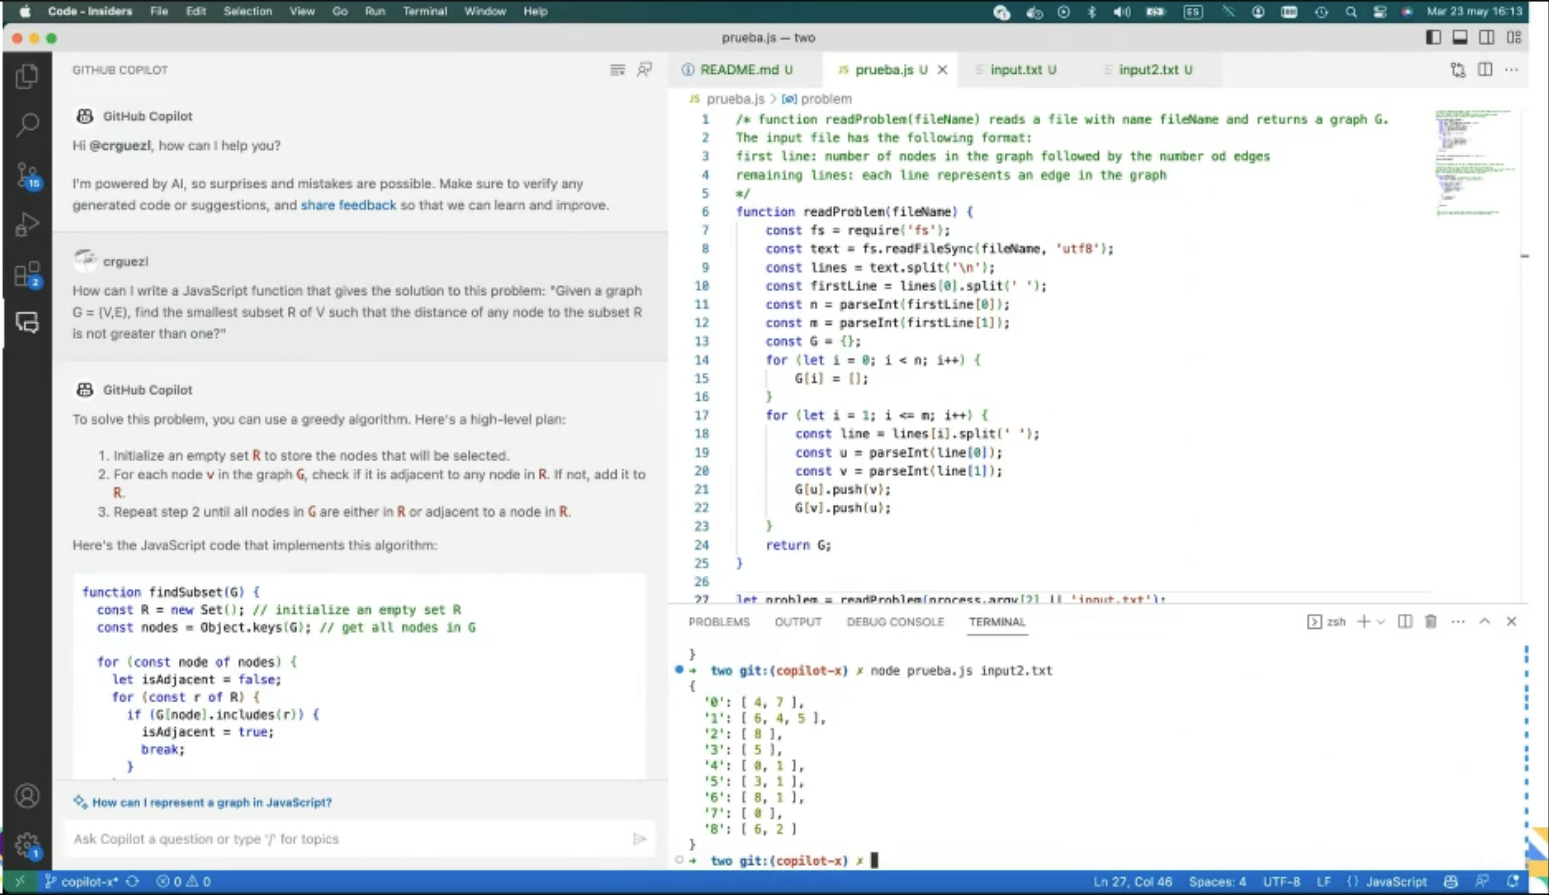The width and height of the screenshot is (1549, 895).
Task: Toggle bottom panel visibility
Action: pyautogui.click(x=1460, y=38)
